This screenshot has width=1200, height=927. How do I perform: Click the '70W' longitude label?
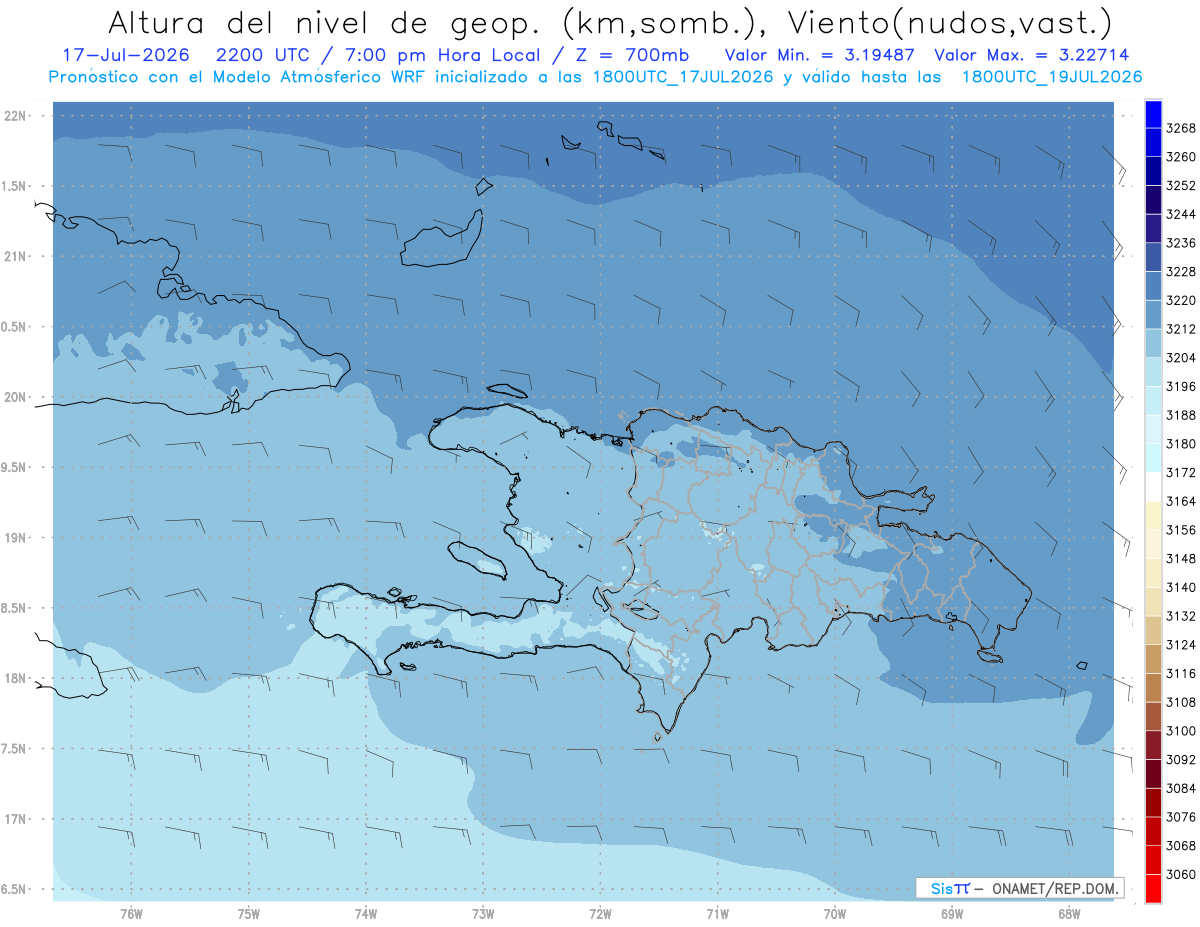[x=835, y=914]
